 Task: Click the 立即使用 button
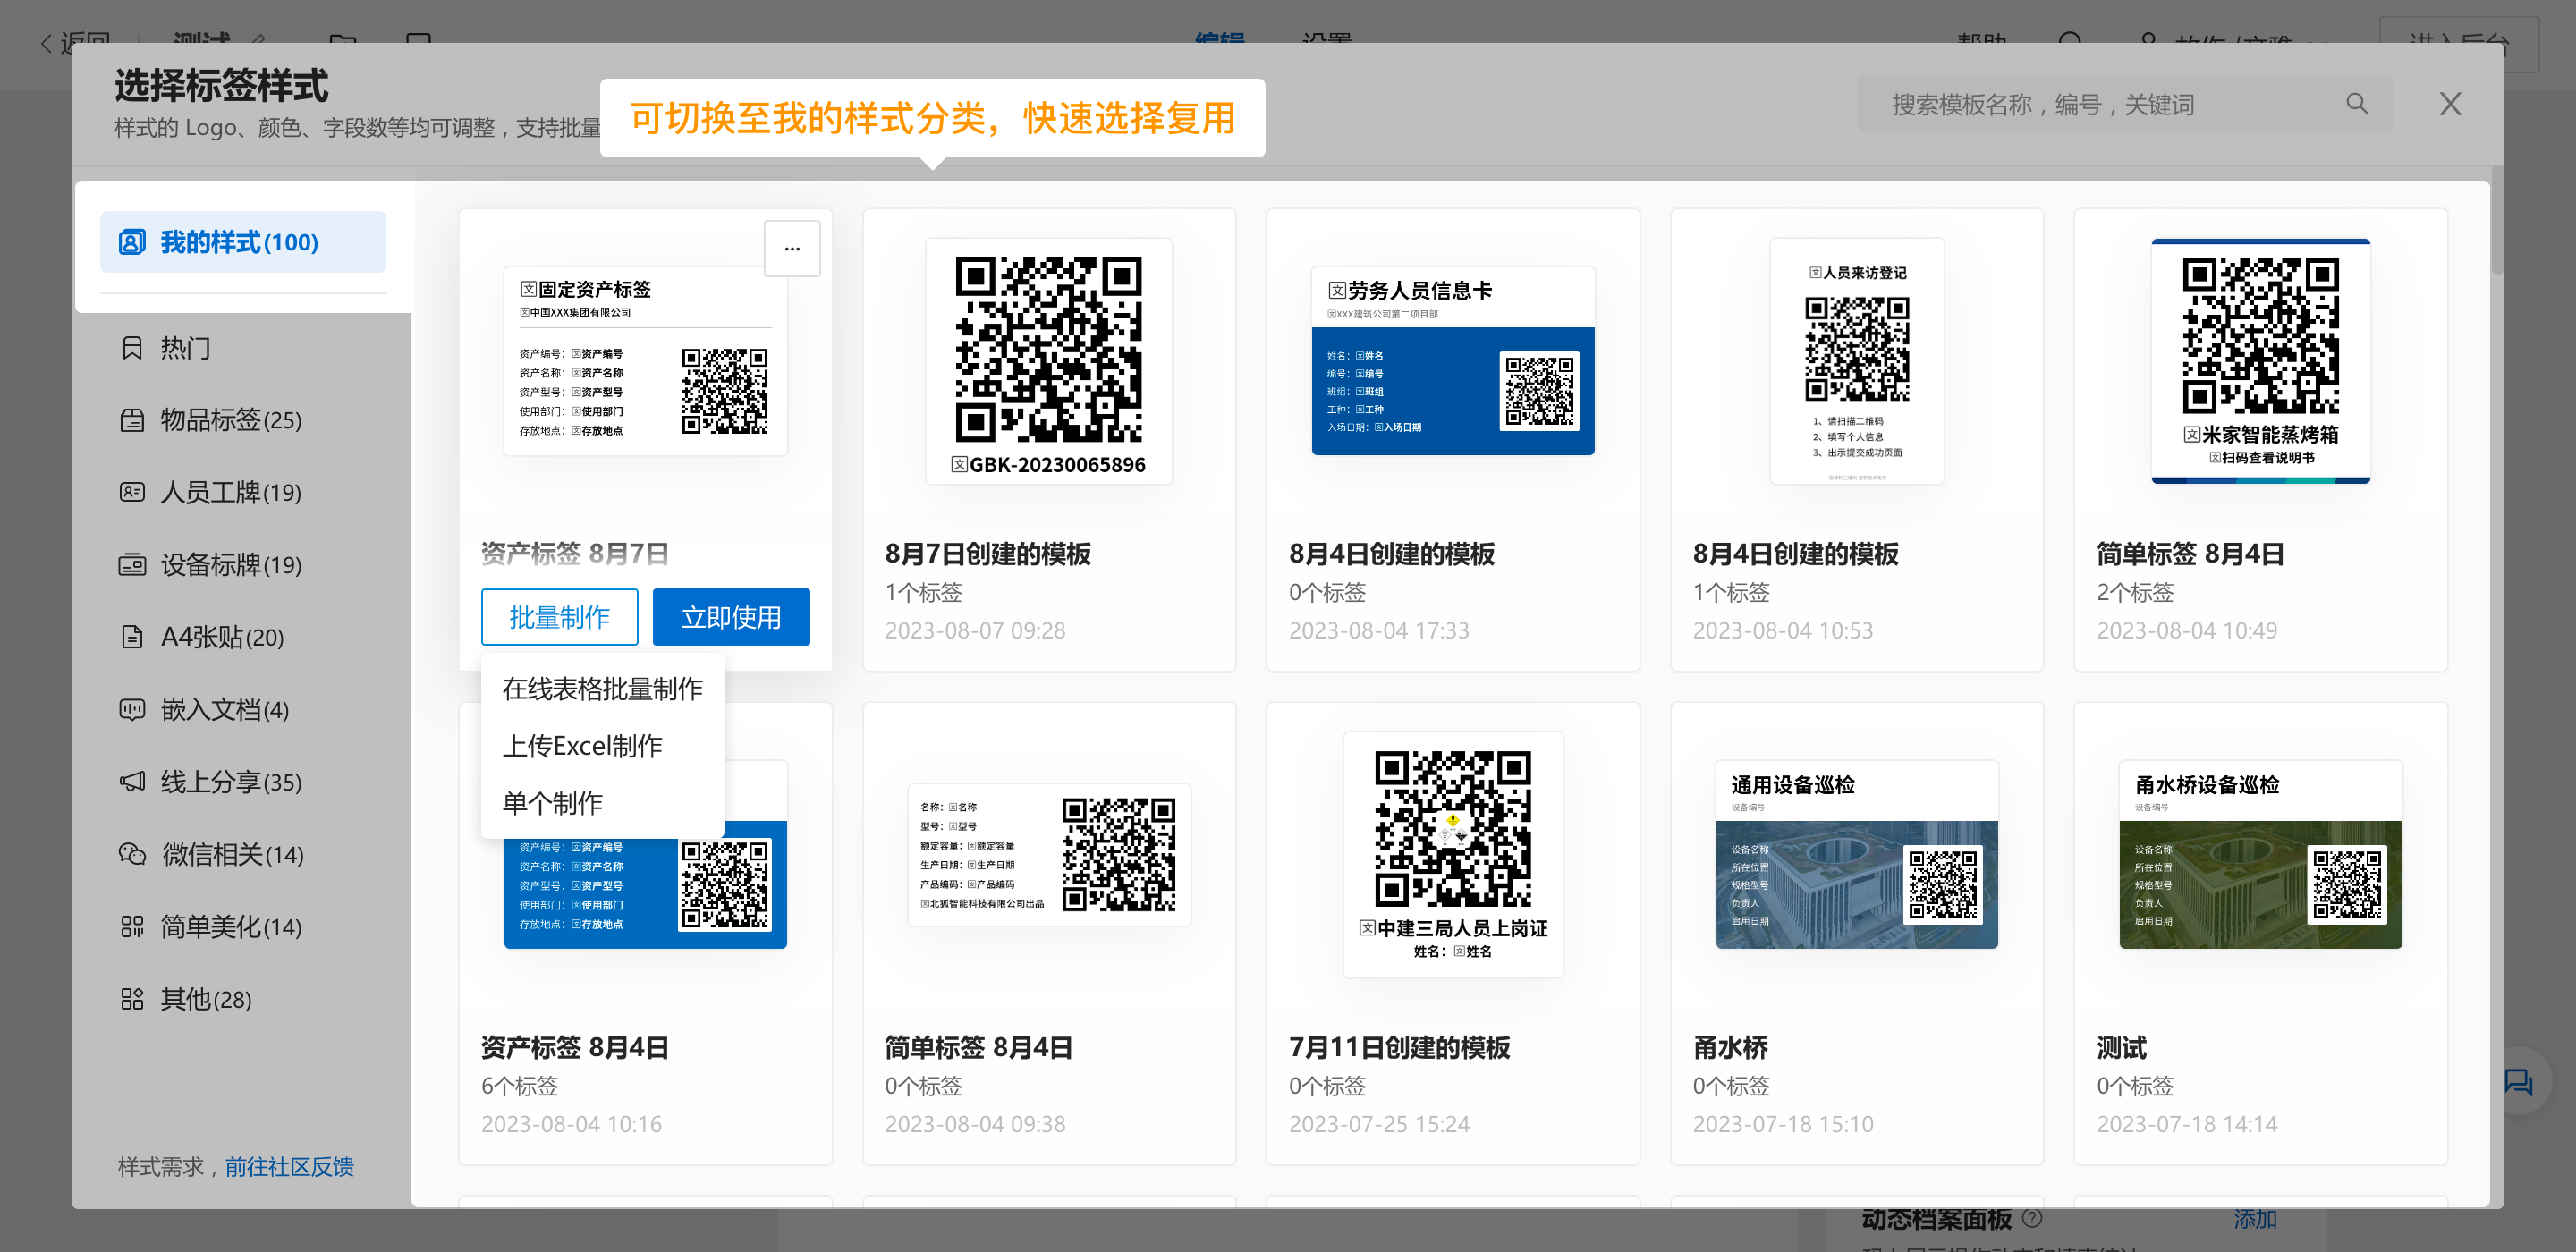pyautogui.click(x=731, y=617)
